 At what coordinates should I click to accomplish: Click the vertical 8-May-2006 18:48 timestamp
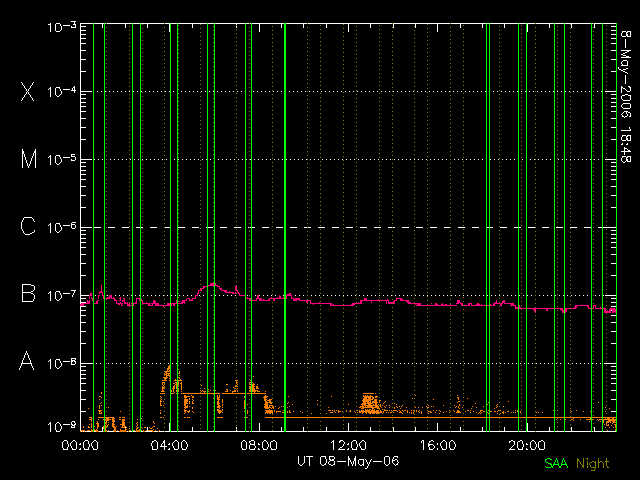coord(625,96)
